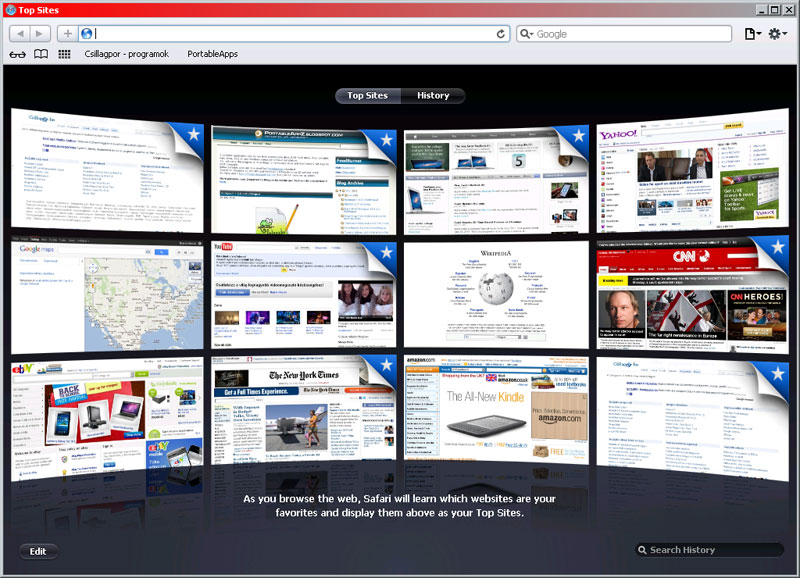The height and width of the screenshot is (578, 800).
Task: Select the Top Sites tab
Action: (x=368, y=95)
